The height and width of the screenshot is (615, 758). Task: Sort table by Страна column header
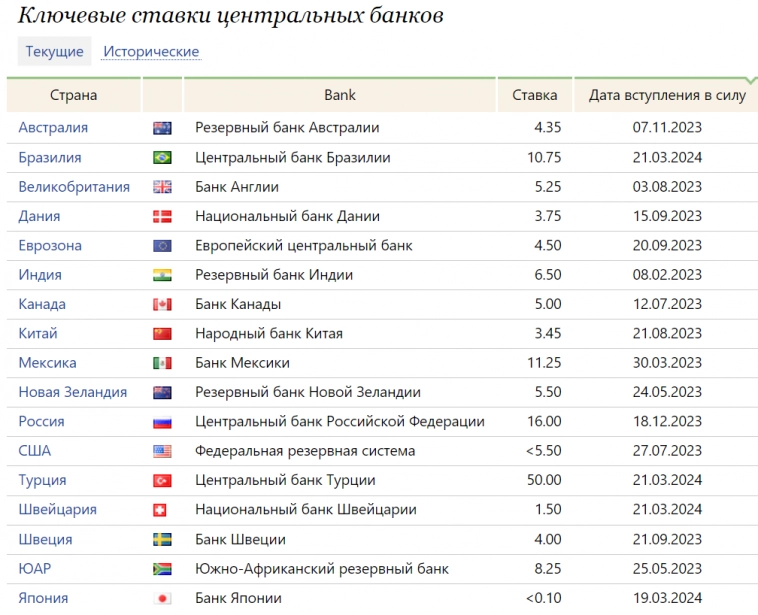point(74,96)
